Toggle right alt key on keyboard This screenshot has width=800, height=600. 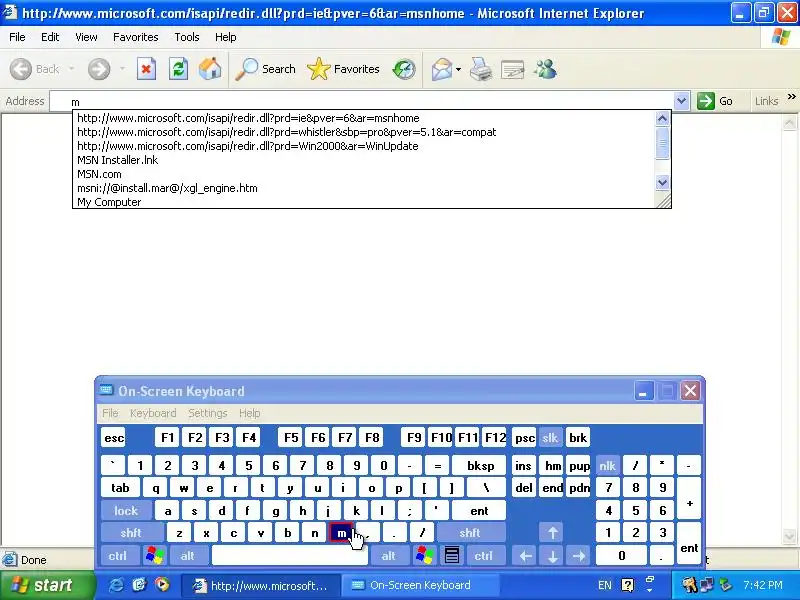389,555
